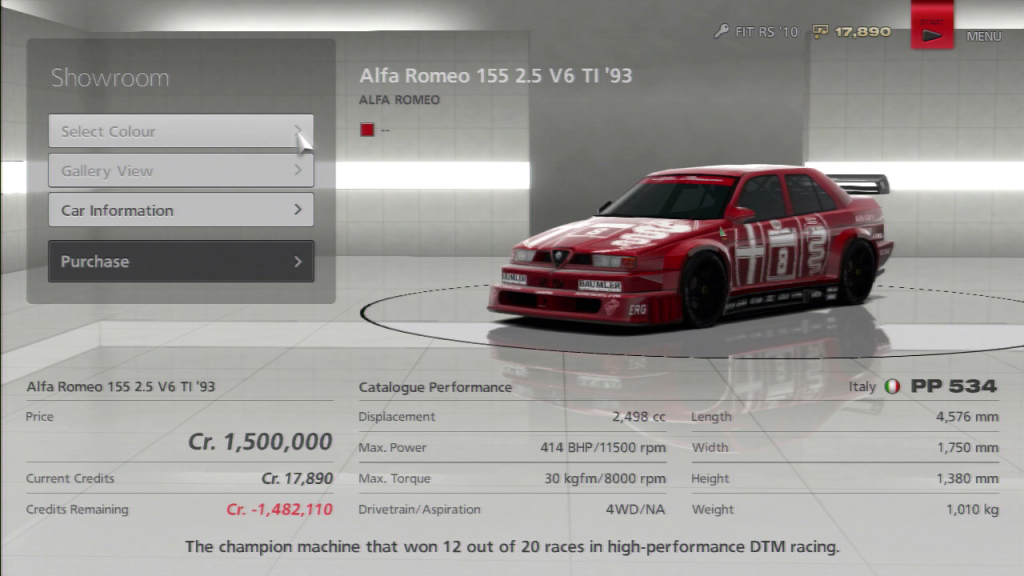The image size is (1024, 576).
Task: Click the Max. Power value 414 BHP/11500 rpm
Action: [x=603, y=447]
